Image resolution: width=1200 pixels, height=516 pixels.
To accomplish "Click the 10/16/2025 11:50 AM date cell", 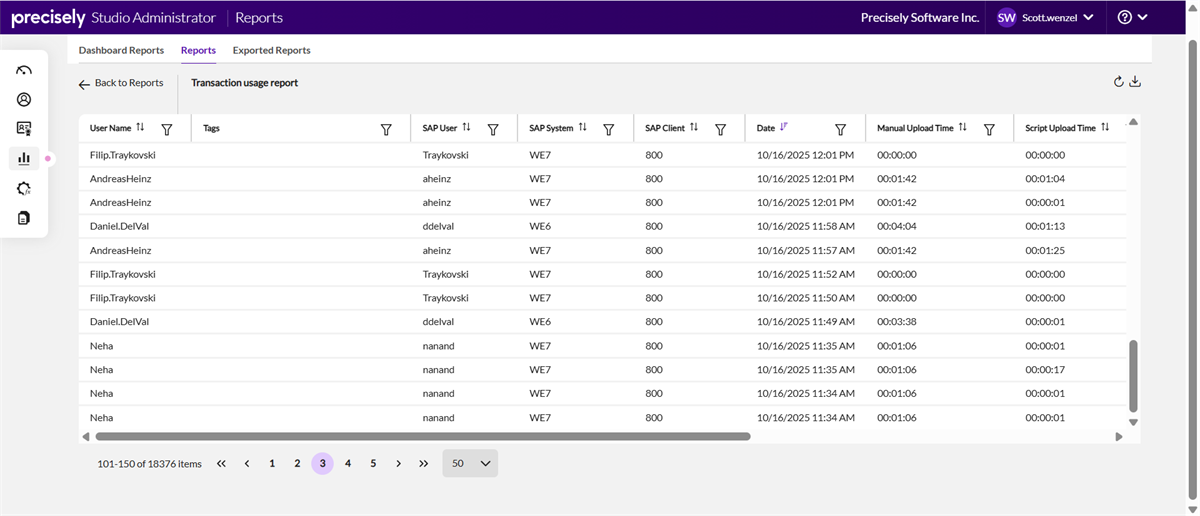I will (805, 298).
